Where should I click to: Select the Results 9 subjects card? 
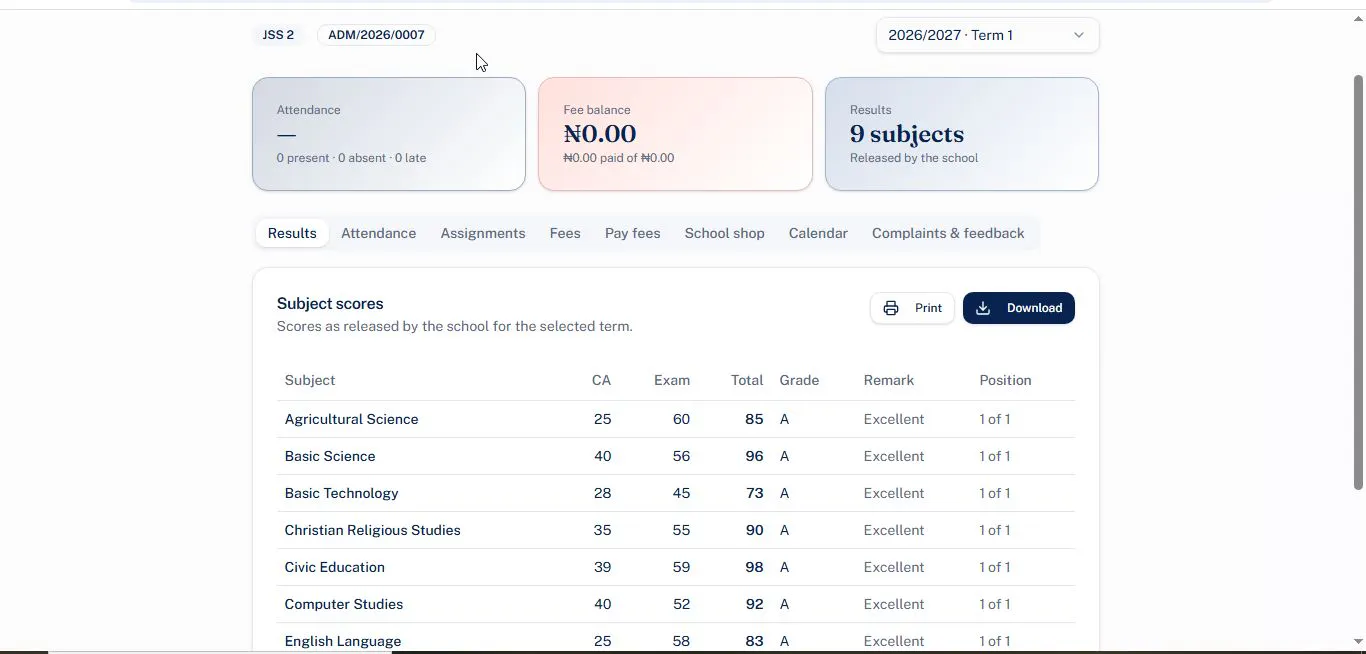[x=962, y=134]
